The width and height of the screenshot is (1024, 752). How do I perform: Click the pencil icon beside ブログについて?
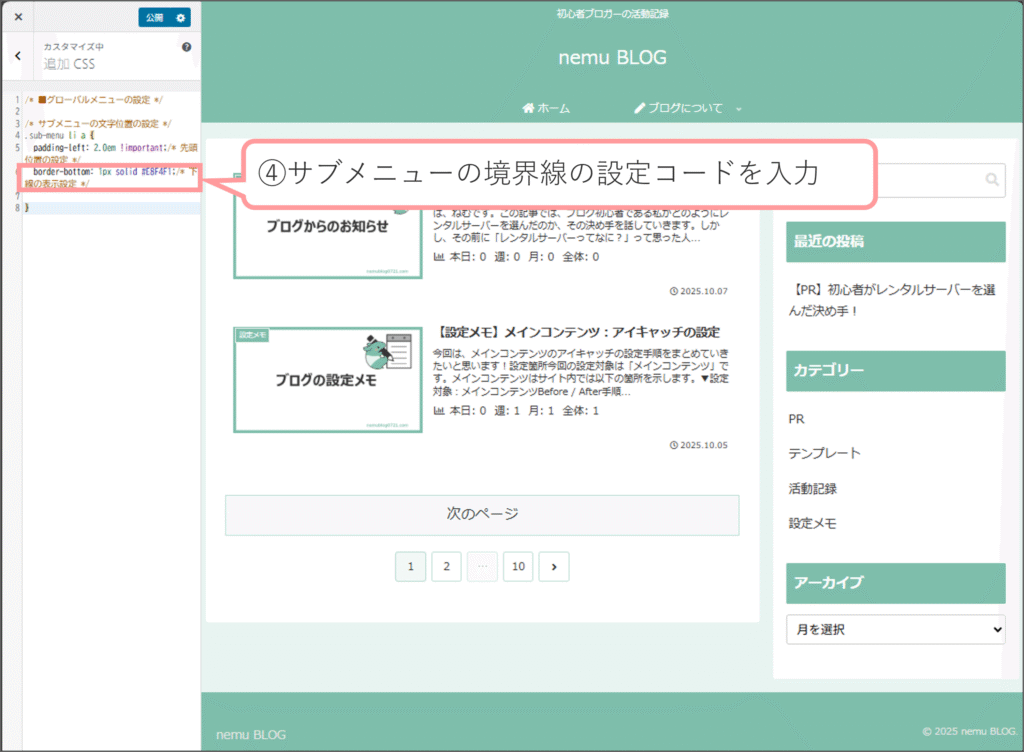[640, 108]
